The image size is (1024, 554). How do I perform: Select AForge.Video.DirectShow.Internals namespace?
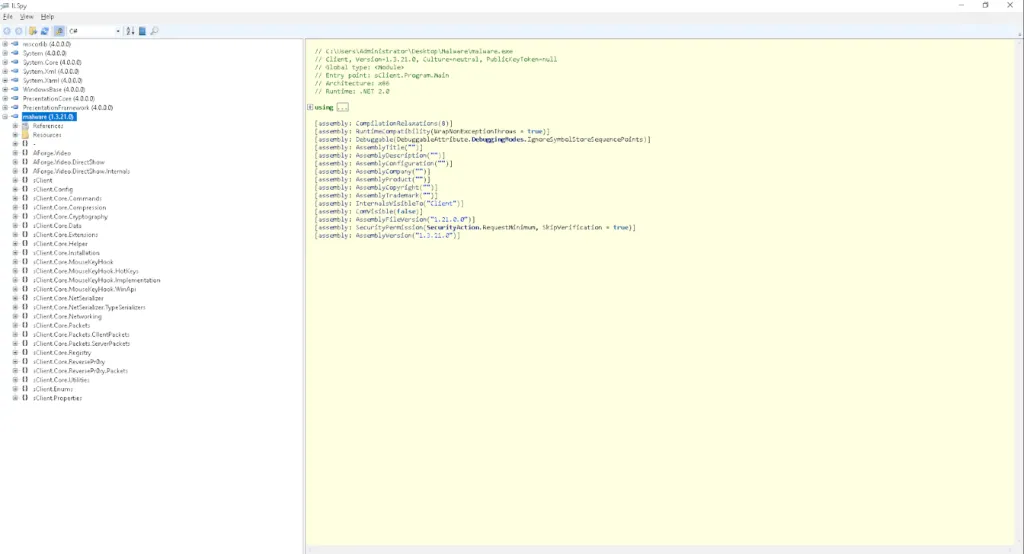[x=82, y=171]
